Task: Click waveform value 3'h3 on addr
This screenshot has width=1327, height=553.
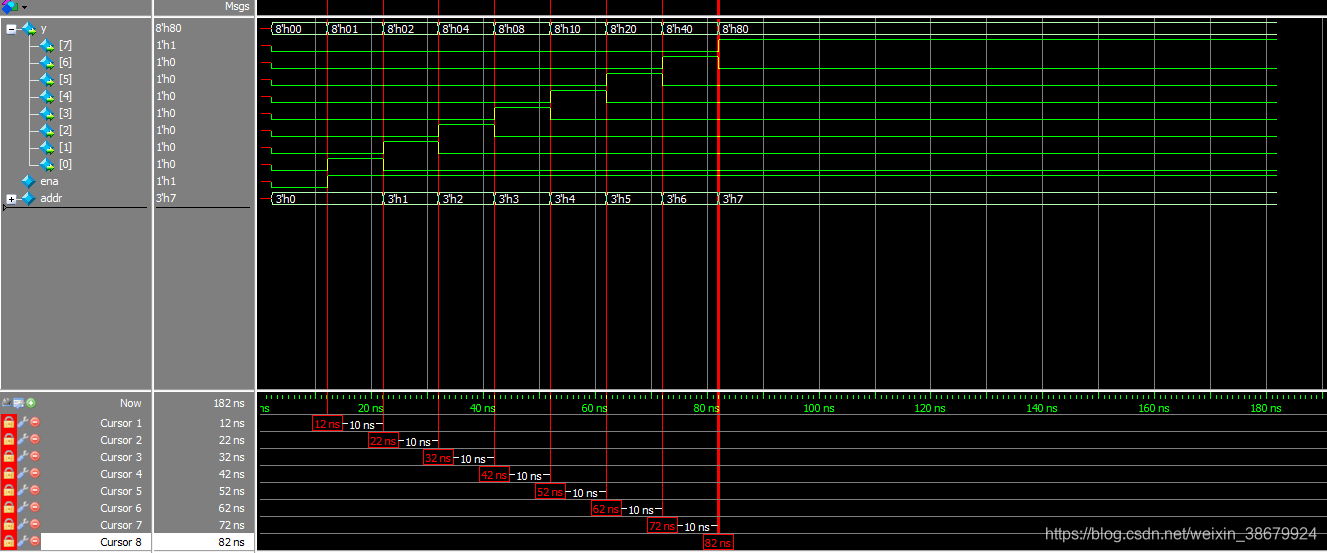Action: pyautogui.click(x=510, y=199)
